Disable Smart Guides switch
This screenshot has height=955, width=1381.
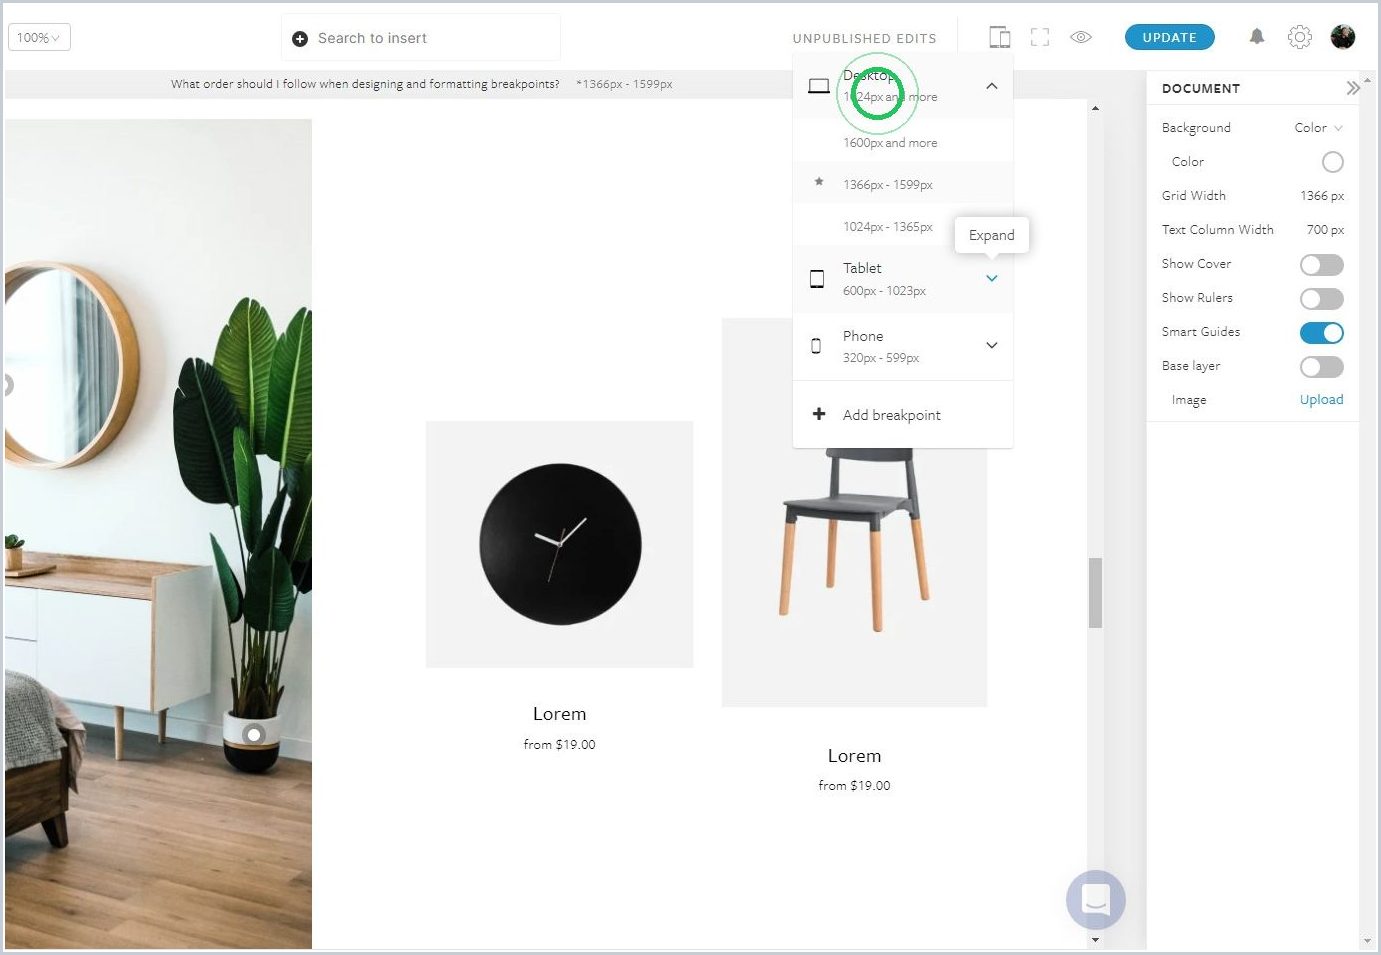tap(1321, 333)
